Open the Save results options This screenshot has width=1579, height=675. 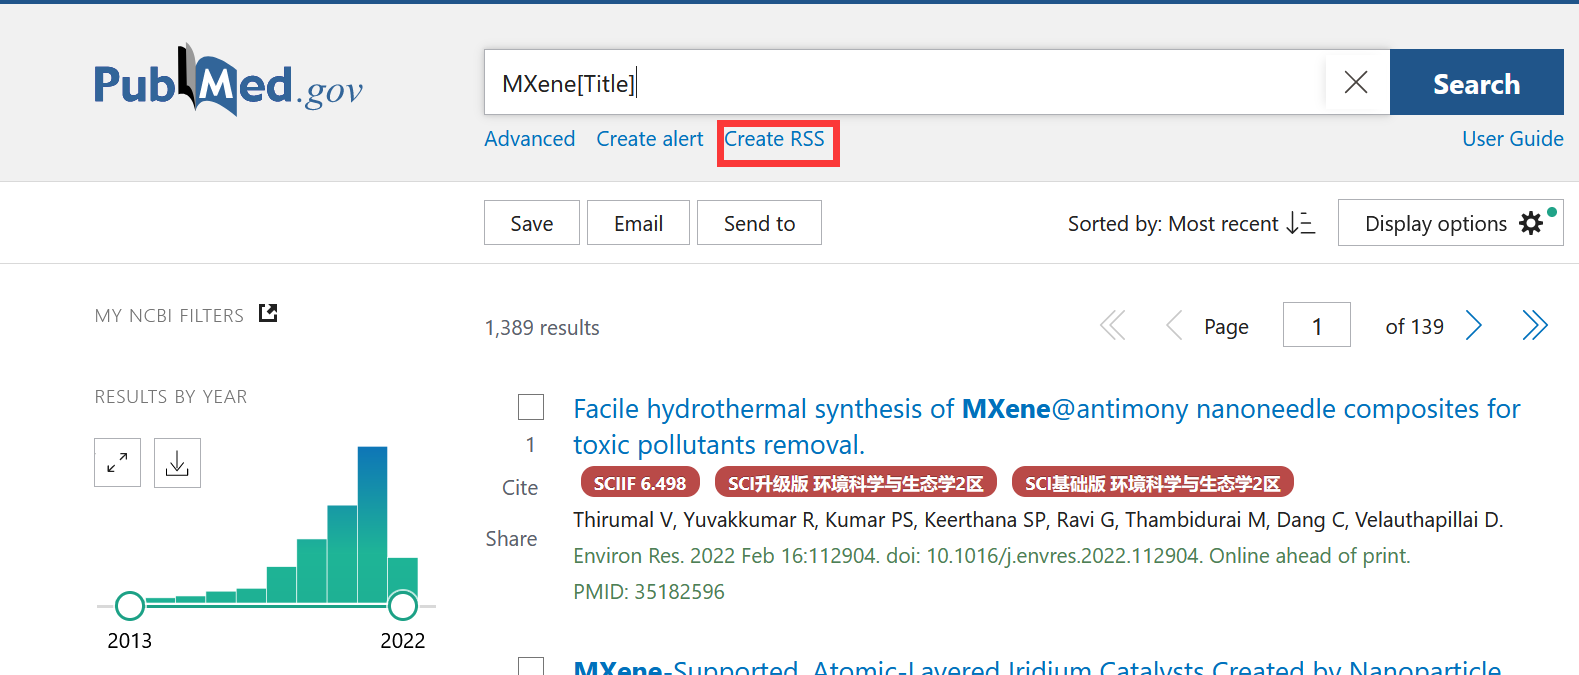[x=531, y=223]
